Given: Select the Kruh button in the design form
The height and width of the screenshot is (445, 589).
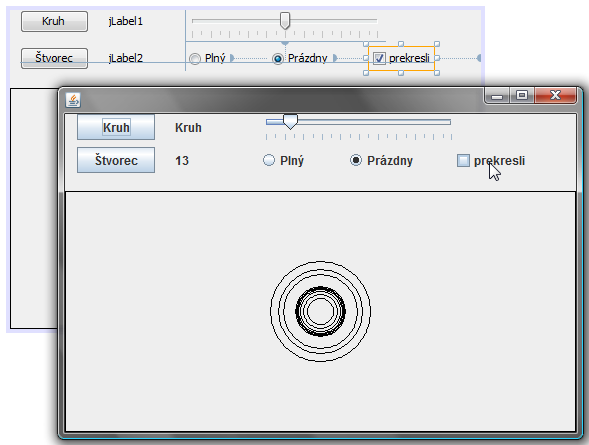Looking at the screenshot, I should tap(54, 21).
